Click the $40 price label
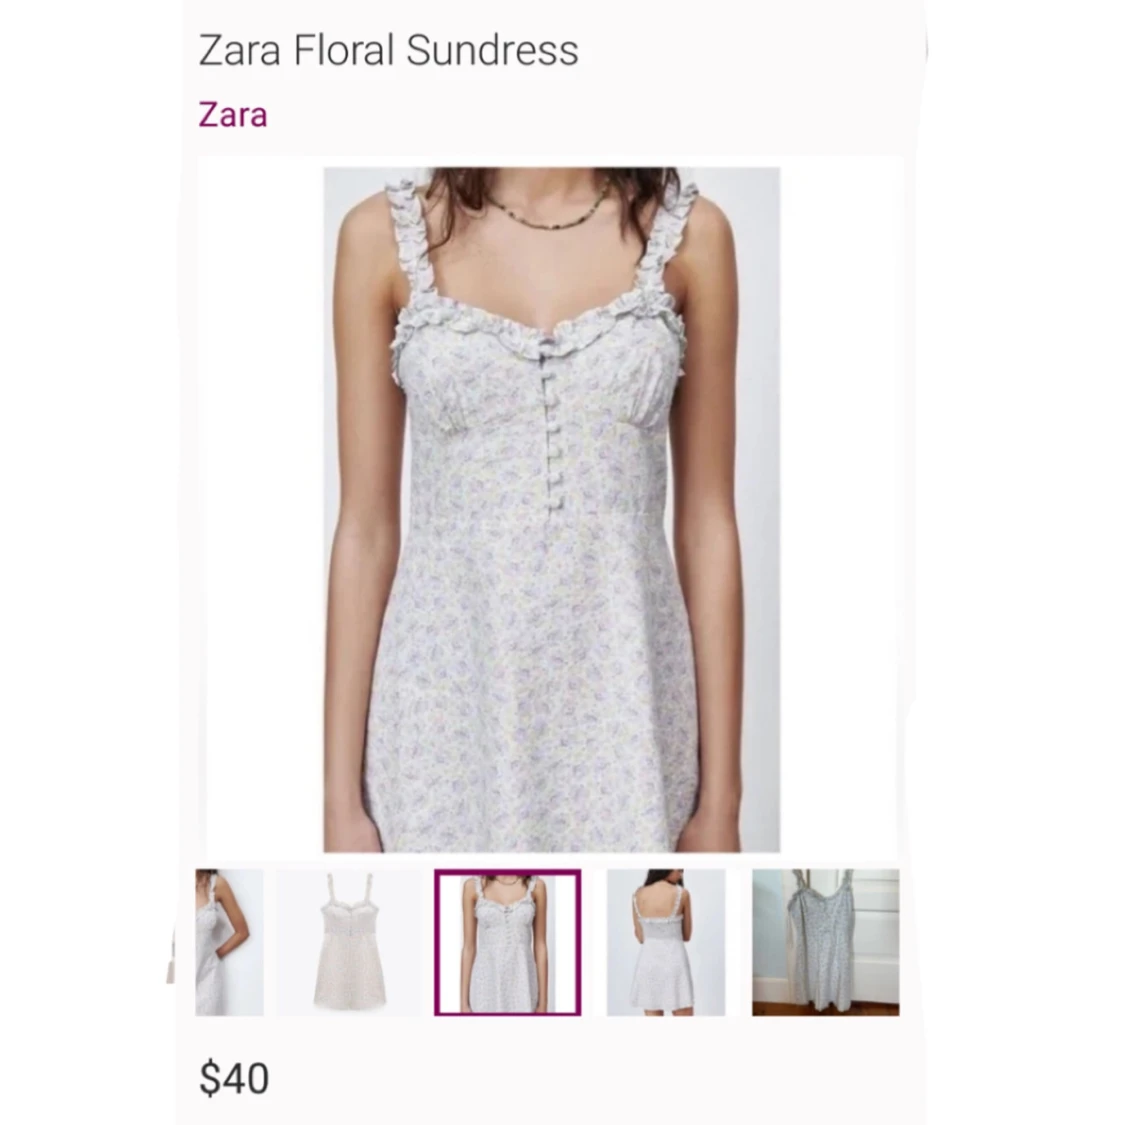 click(x=234, y=1078)
